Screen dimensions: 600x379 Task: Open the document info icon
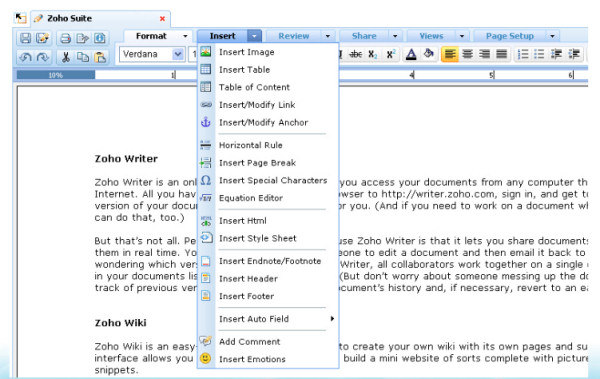pyautogui.click(x=99, y=38)
